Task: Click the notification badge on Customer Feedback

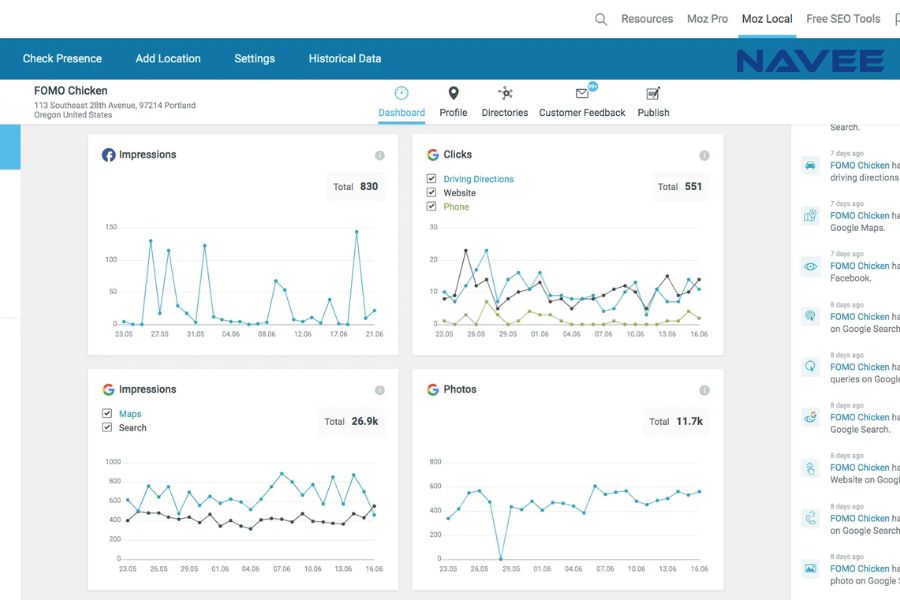Action: pyautogui.click(x=592, y=86)
